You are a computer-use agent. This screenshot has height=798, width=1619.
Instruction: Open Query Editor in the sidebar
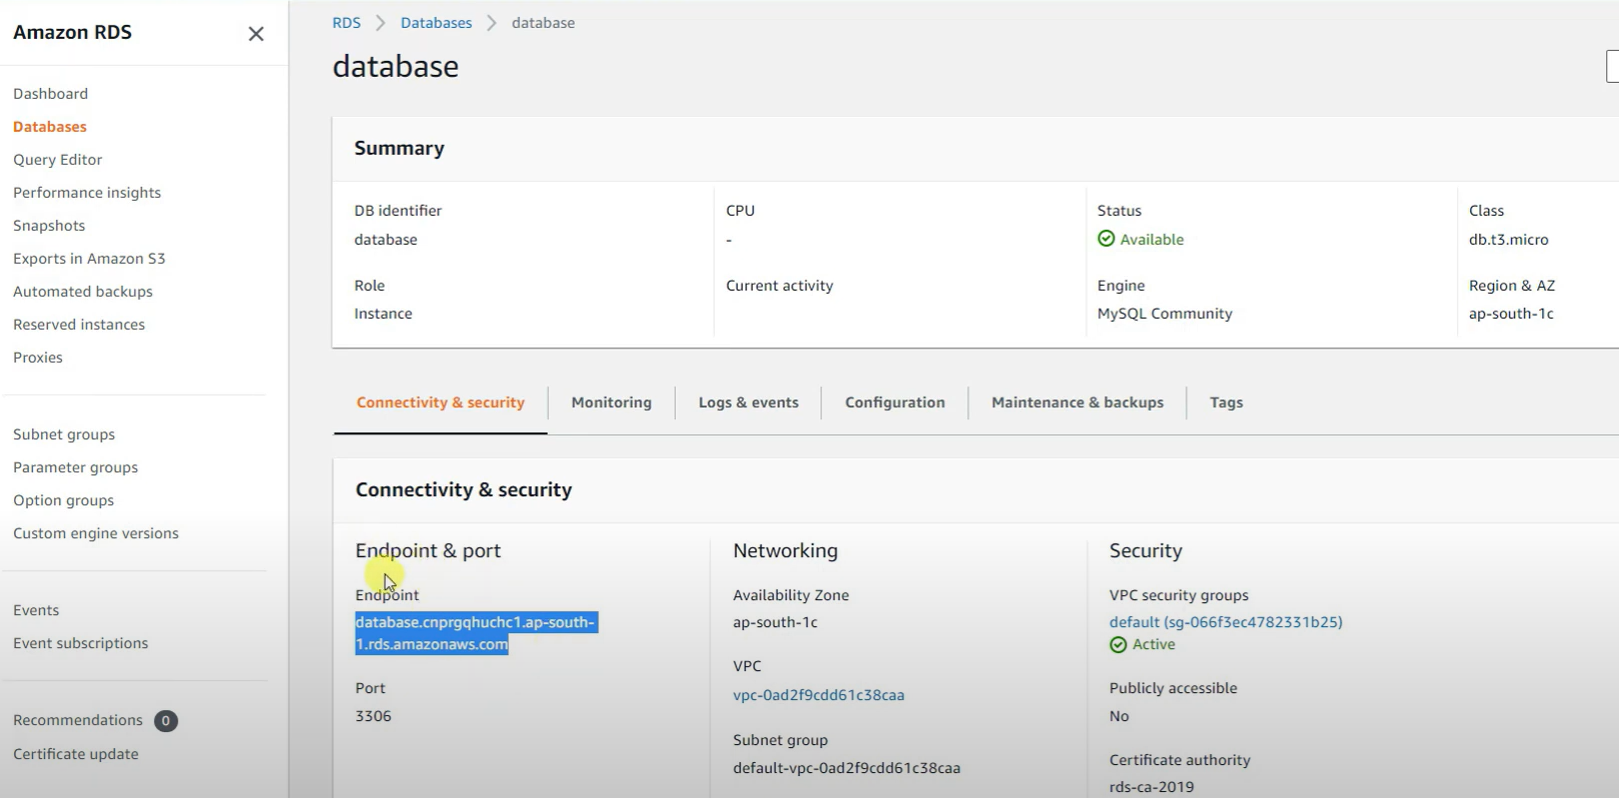click(57, 160)
